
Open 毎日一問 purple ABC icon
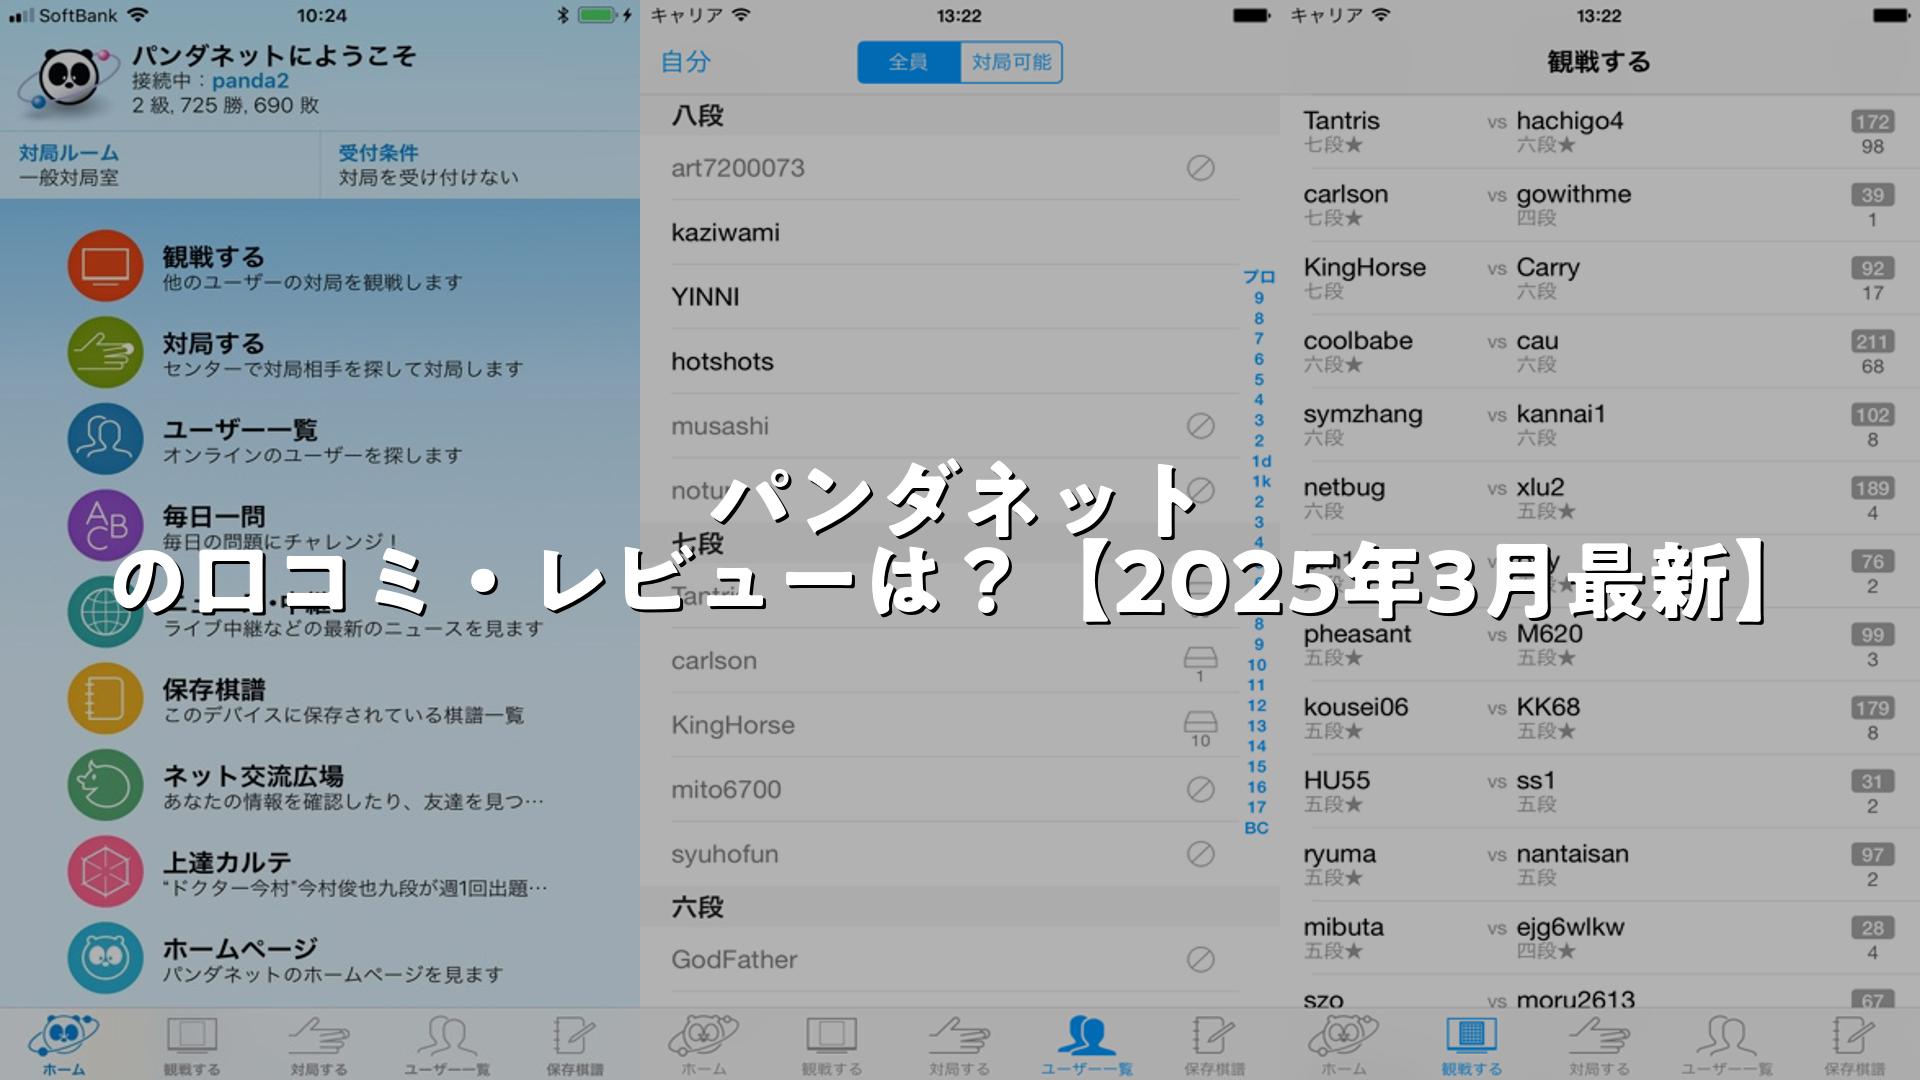(x=105, y=525)
